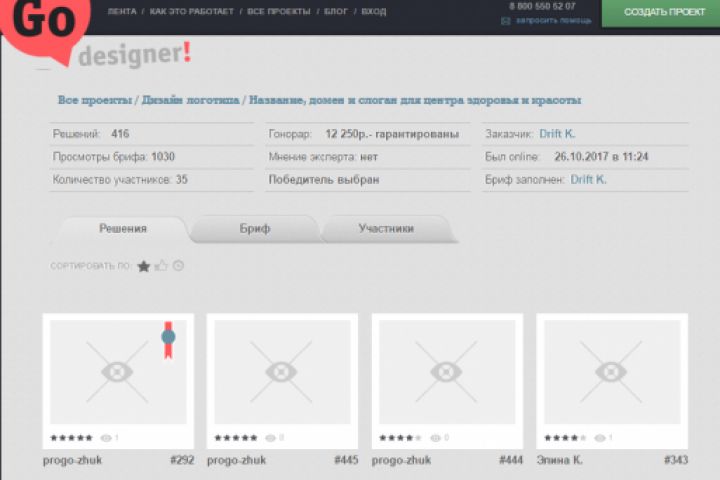The image size is (720, 480).
Task: Click the СОЗДАТЬ ПРОЕКТ button
Action: pyautogui.click(x=661, y=13)
